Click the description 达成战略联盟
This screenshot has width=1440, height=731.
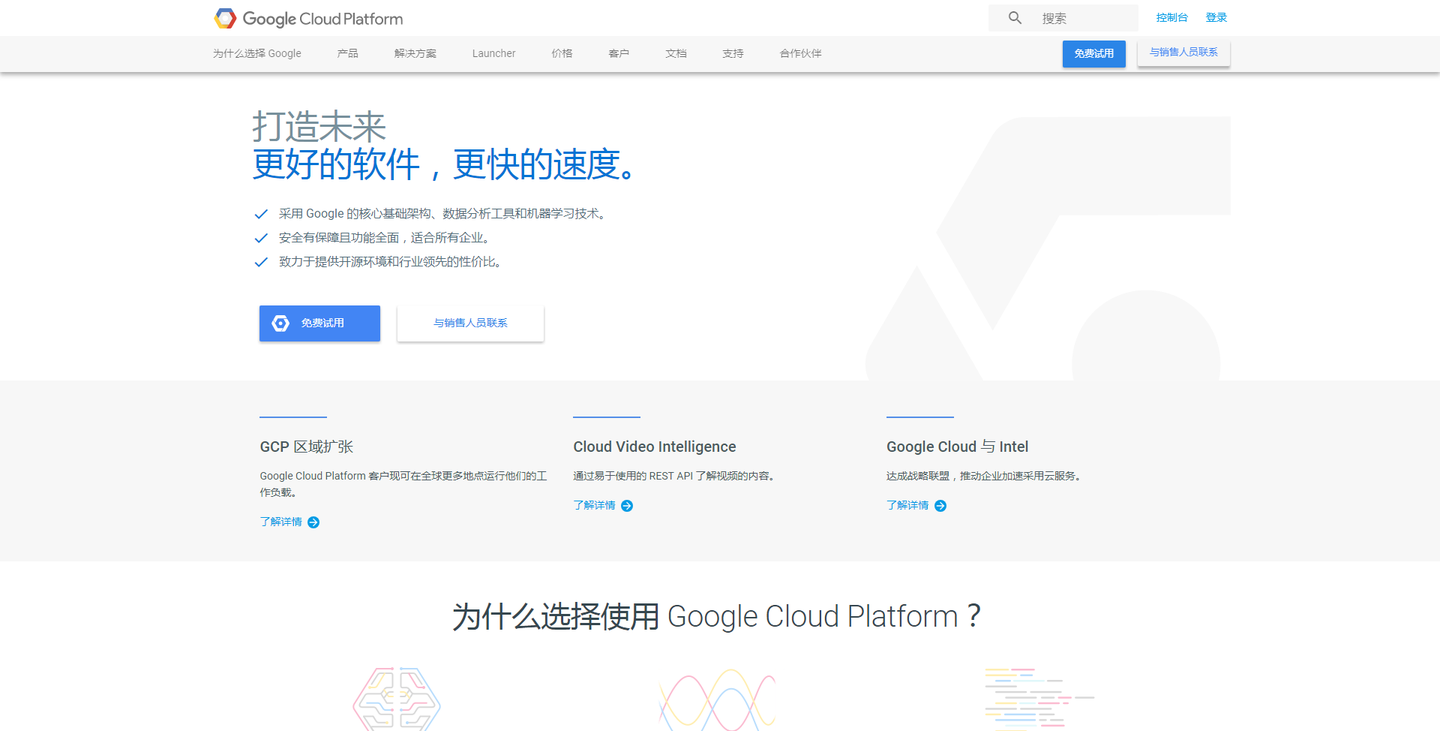coord(984,477)
